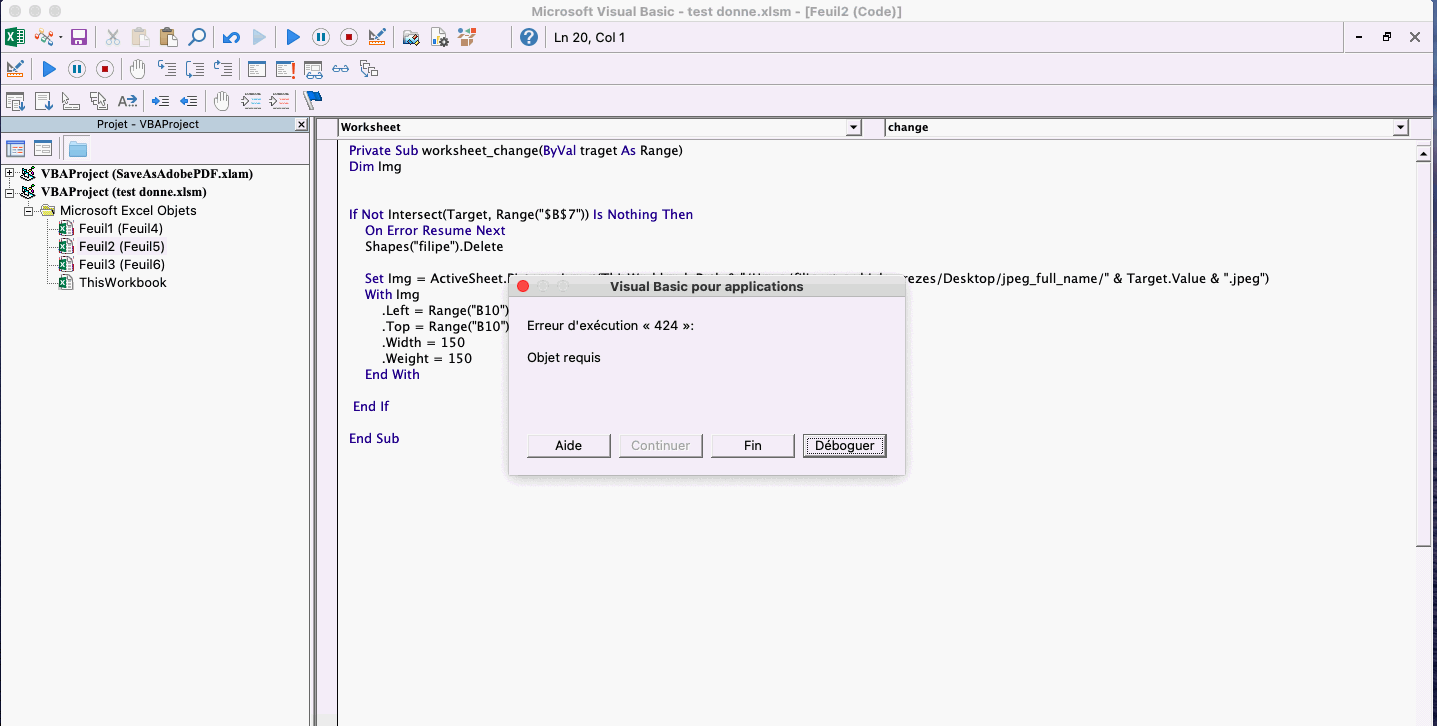Open the Immediate Window icon
Viewport: 1437px width, 726px height.
pos(285,69)
